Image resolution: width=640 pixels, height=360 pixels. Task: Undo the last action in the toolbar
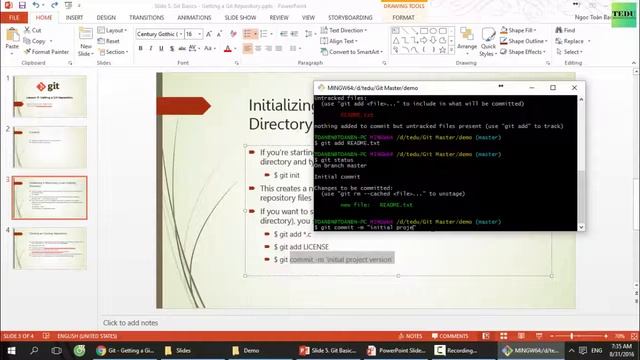coord(36,5)
